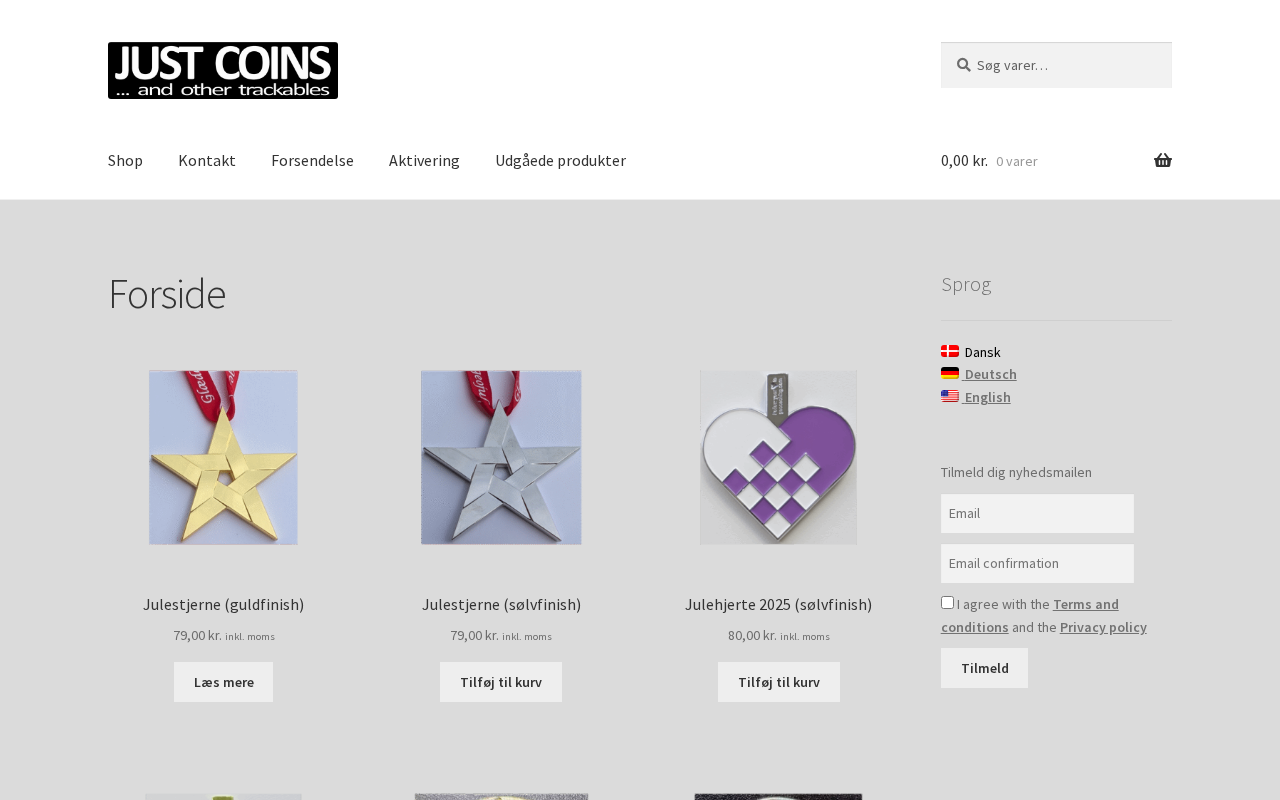Click the search magnifier icon
The image size is (1280, 800).
tap(963, 65)
